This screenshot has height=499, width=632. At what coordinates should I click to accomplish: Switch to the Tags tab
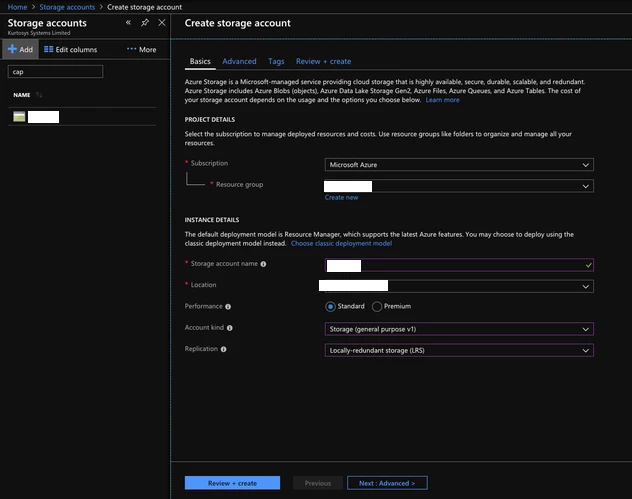tap(276, 61)
